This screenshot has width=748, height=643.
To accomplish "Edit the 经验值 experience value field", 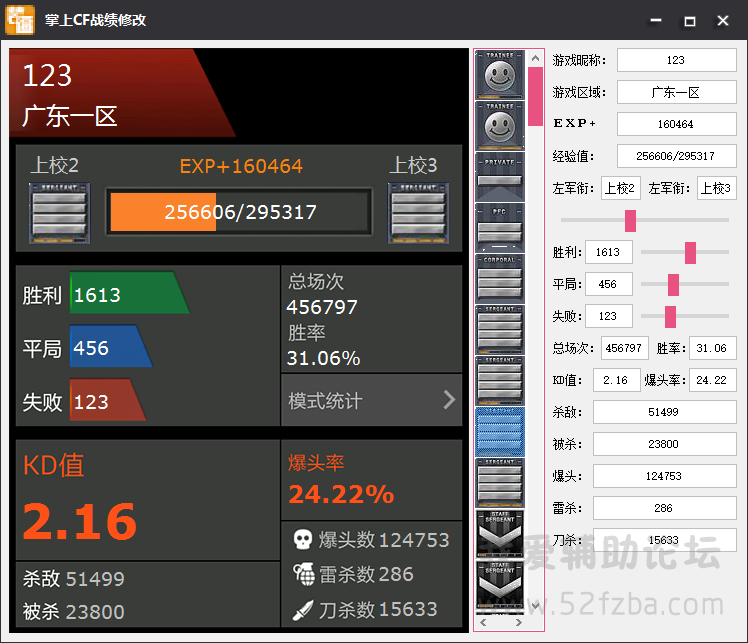I will (676, 156).
